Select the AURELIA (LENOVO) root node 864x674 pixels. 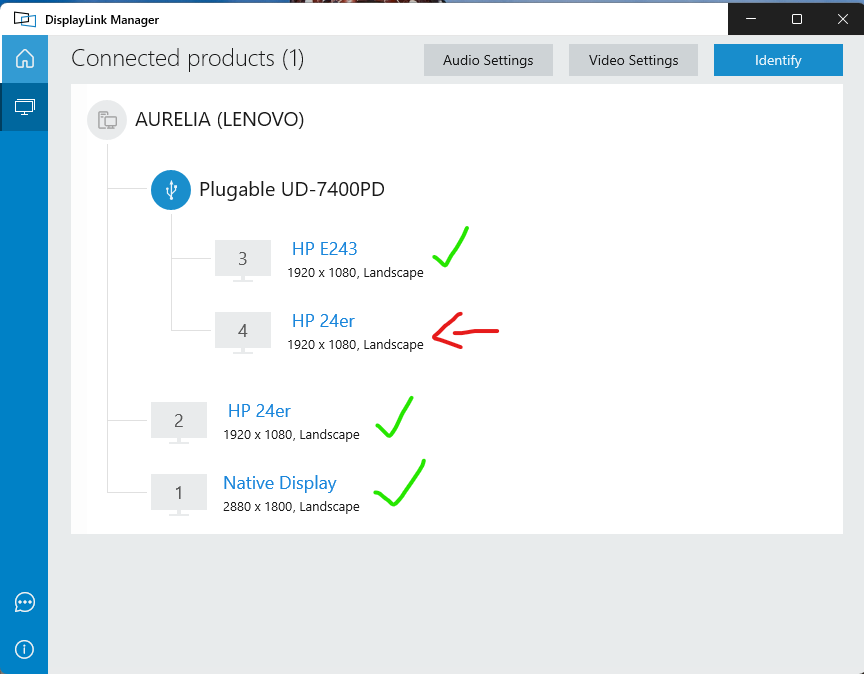(219, 120)
